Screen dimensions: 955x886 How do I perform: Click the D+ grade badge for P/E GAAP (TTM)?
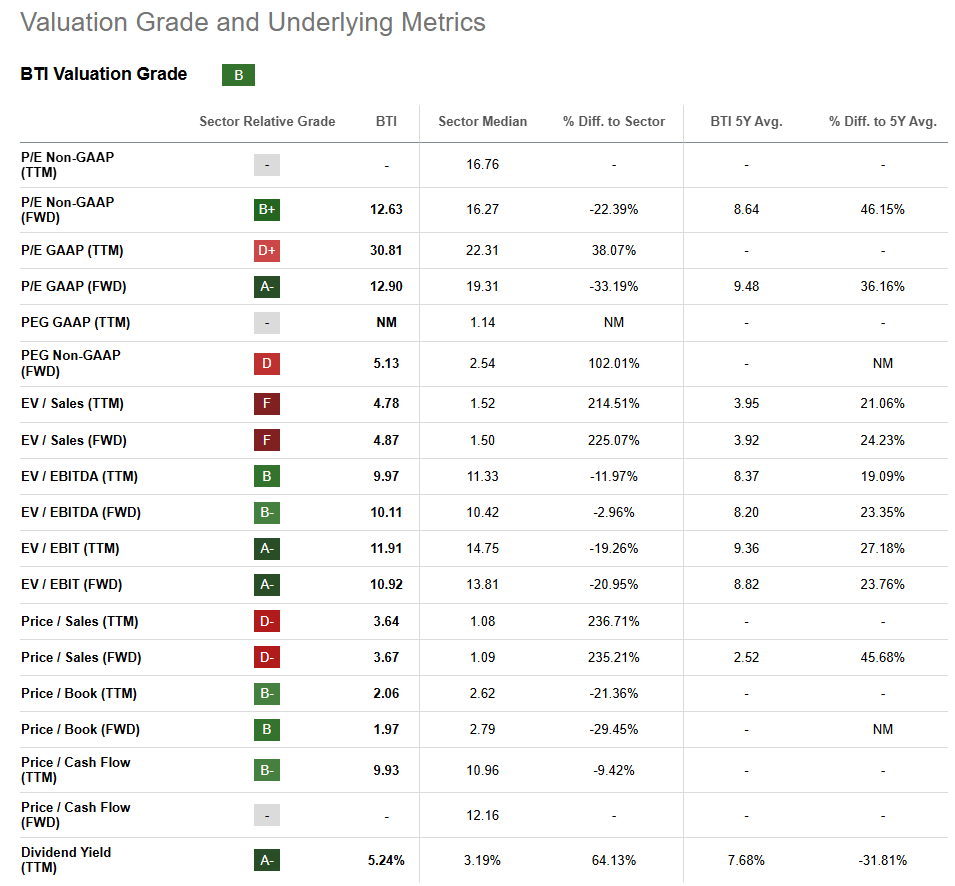pyautogui.click(x=267, y=250)
